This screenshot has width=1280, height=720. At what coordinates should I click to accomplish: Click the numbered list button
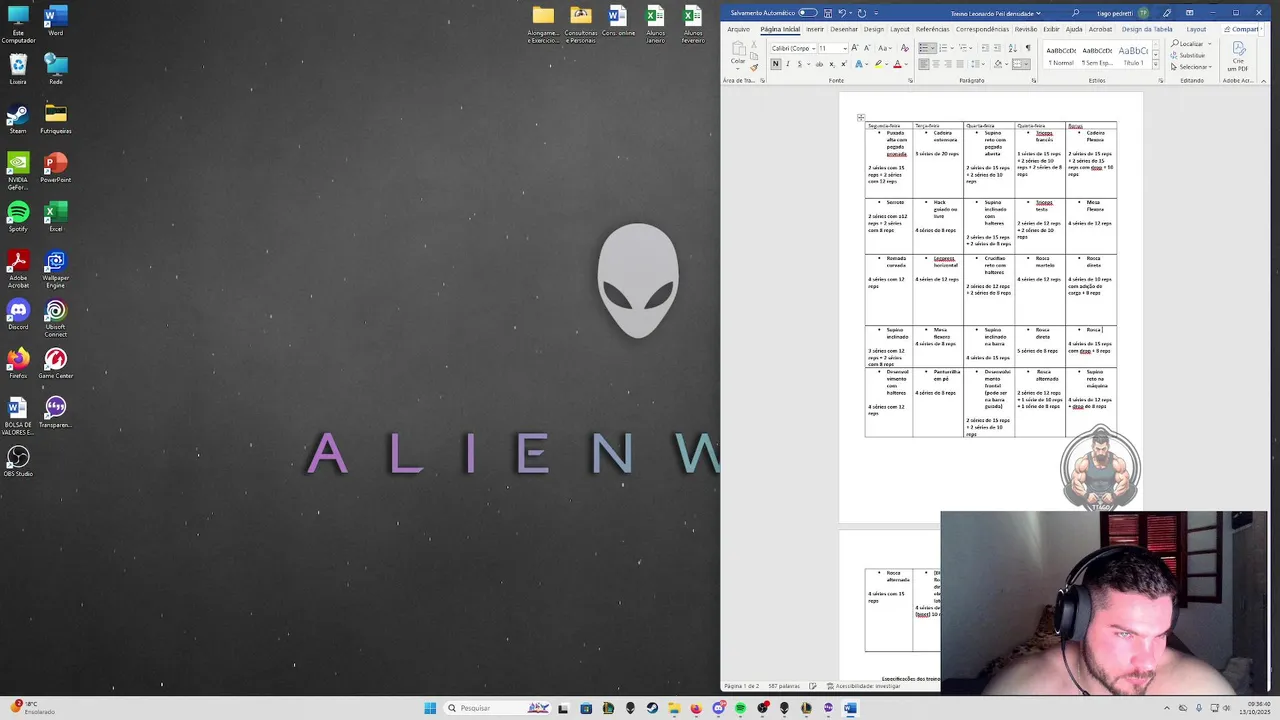pos(943,48)
